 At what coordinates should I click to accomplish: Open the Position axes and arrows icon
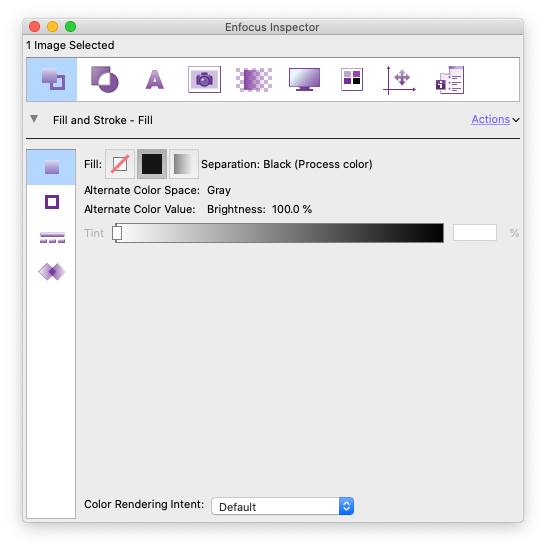coord(399,80)
